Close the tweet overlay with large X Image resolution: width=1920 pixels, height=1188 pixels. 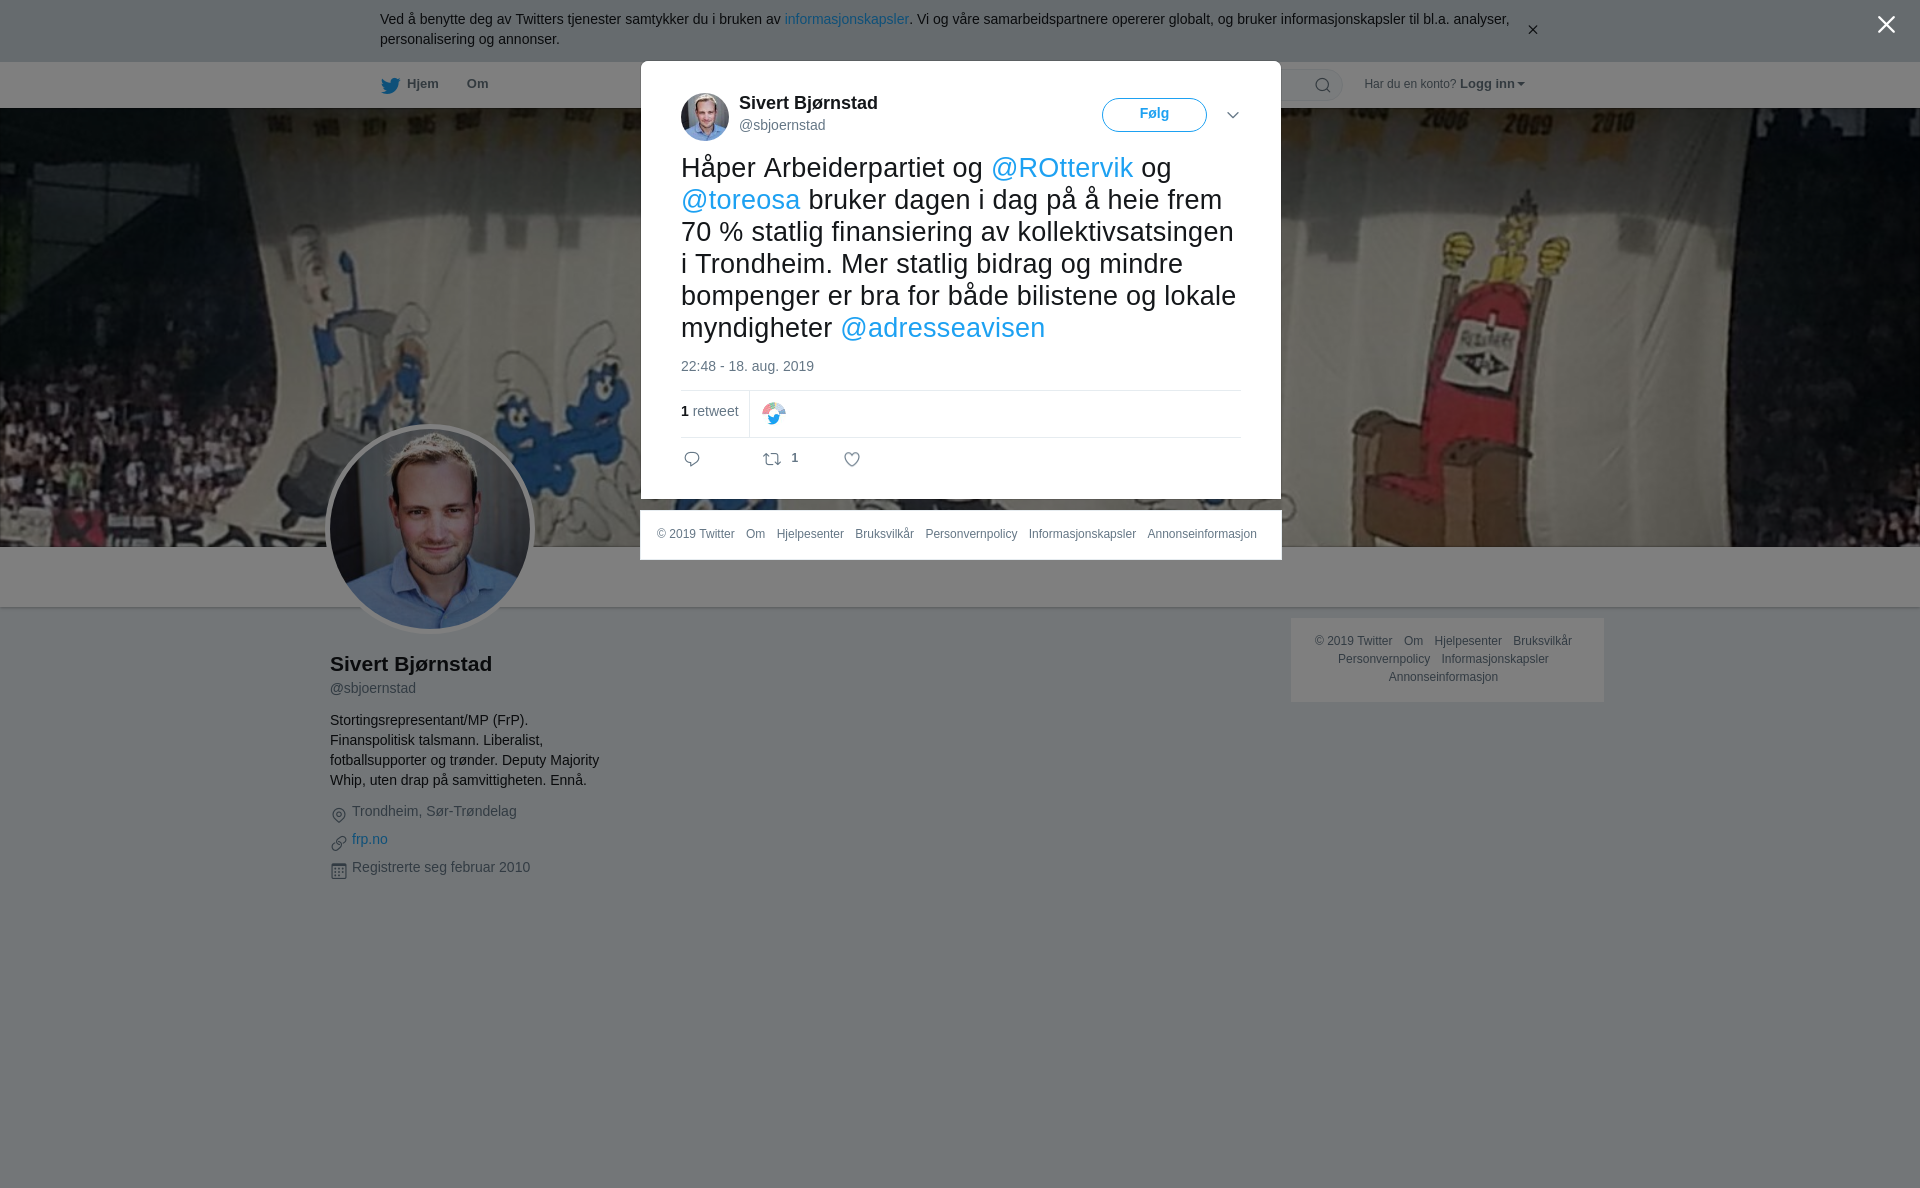point(1886,25)
